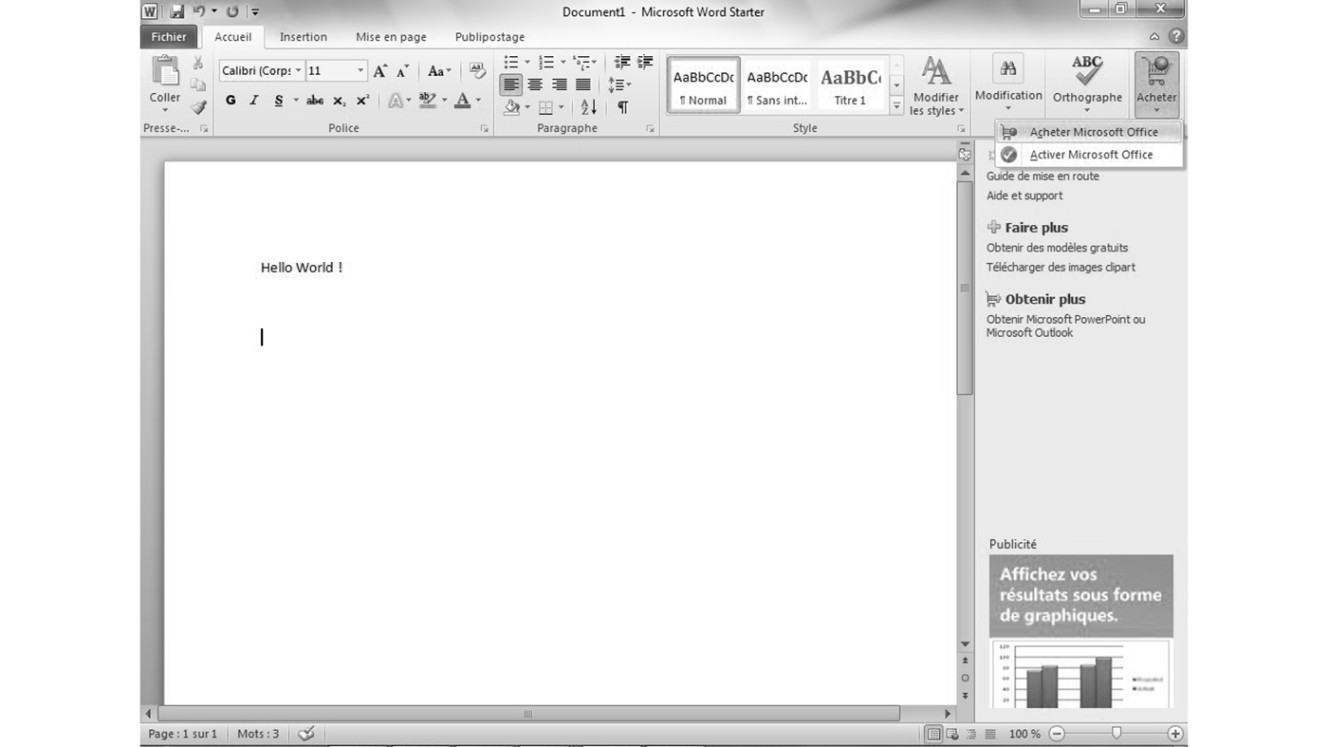
Task: Switch to the Insertion tab
Action: pos(303,37)
